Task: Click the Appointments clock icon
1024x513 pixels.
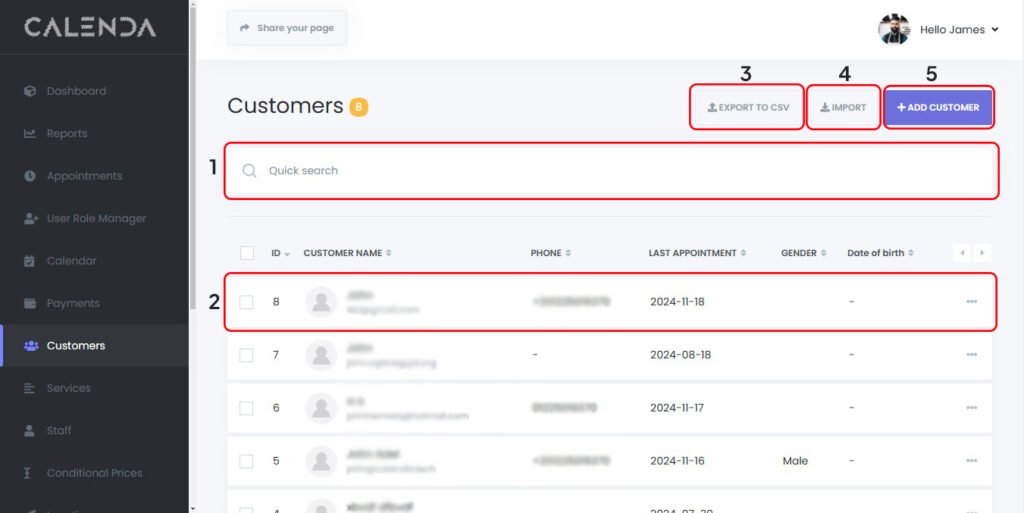Action: click(29, 176)
